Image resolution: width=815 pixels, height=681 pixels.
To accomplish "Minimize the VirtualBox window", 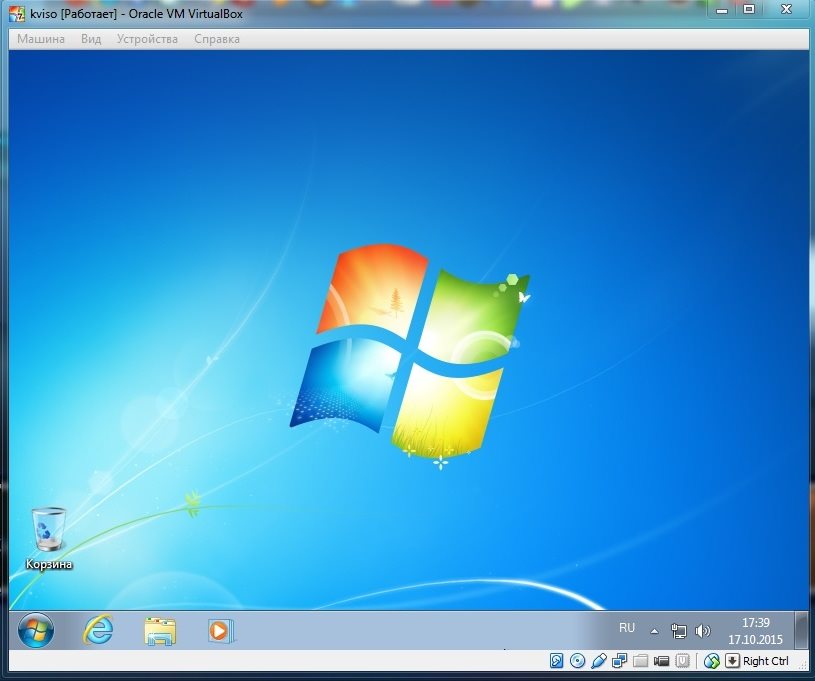I will coord(722,10).
